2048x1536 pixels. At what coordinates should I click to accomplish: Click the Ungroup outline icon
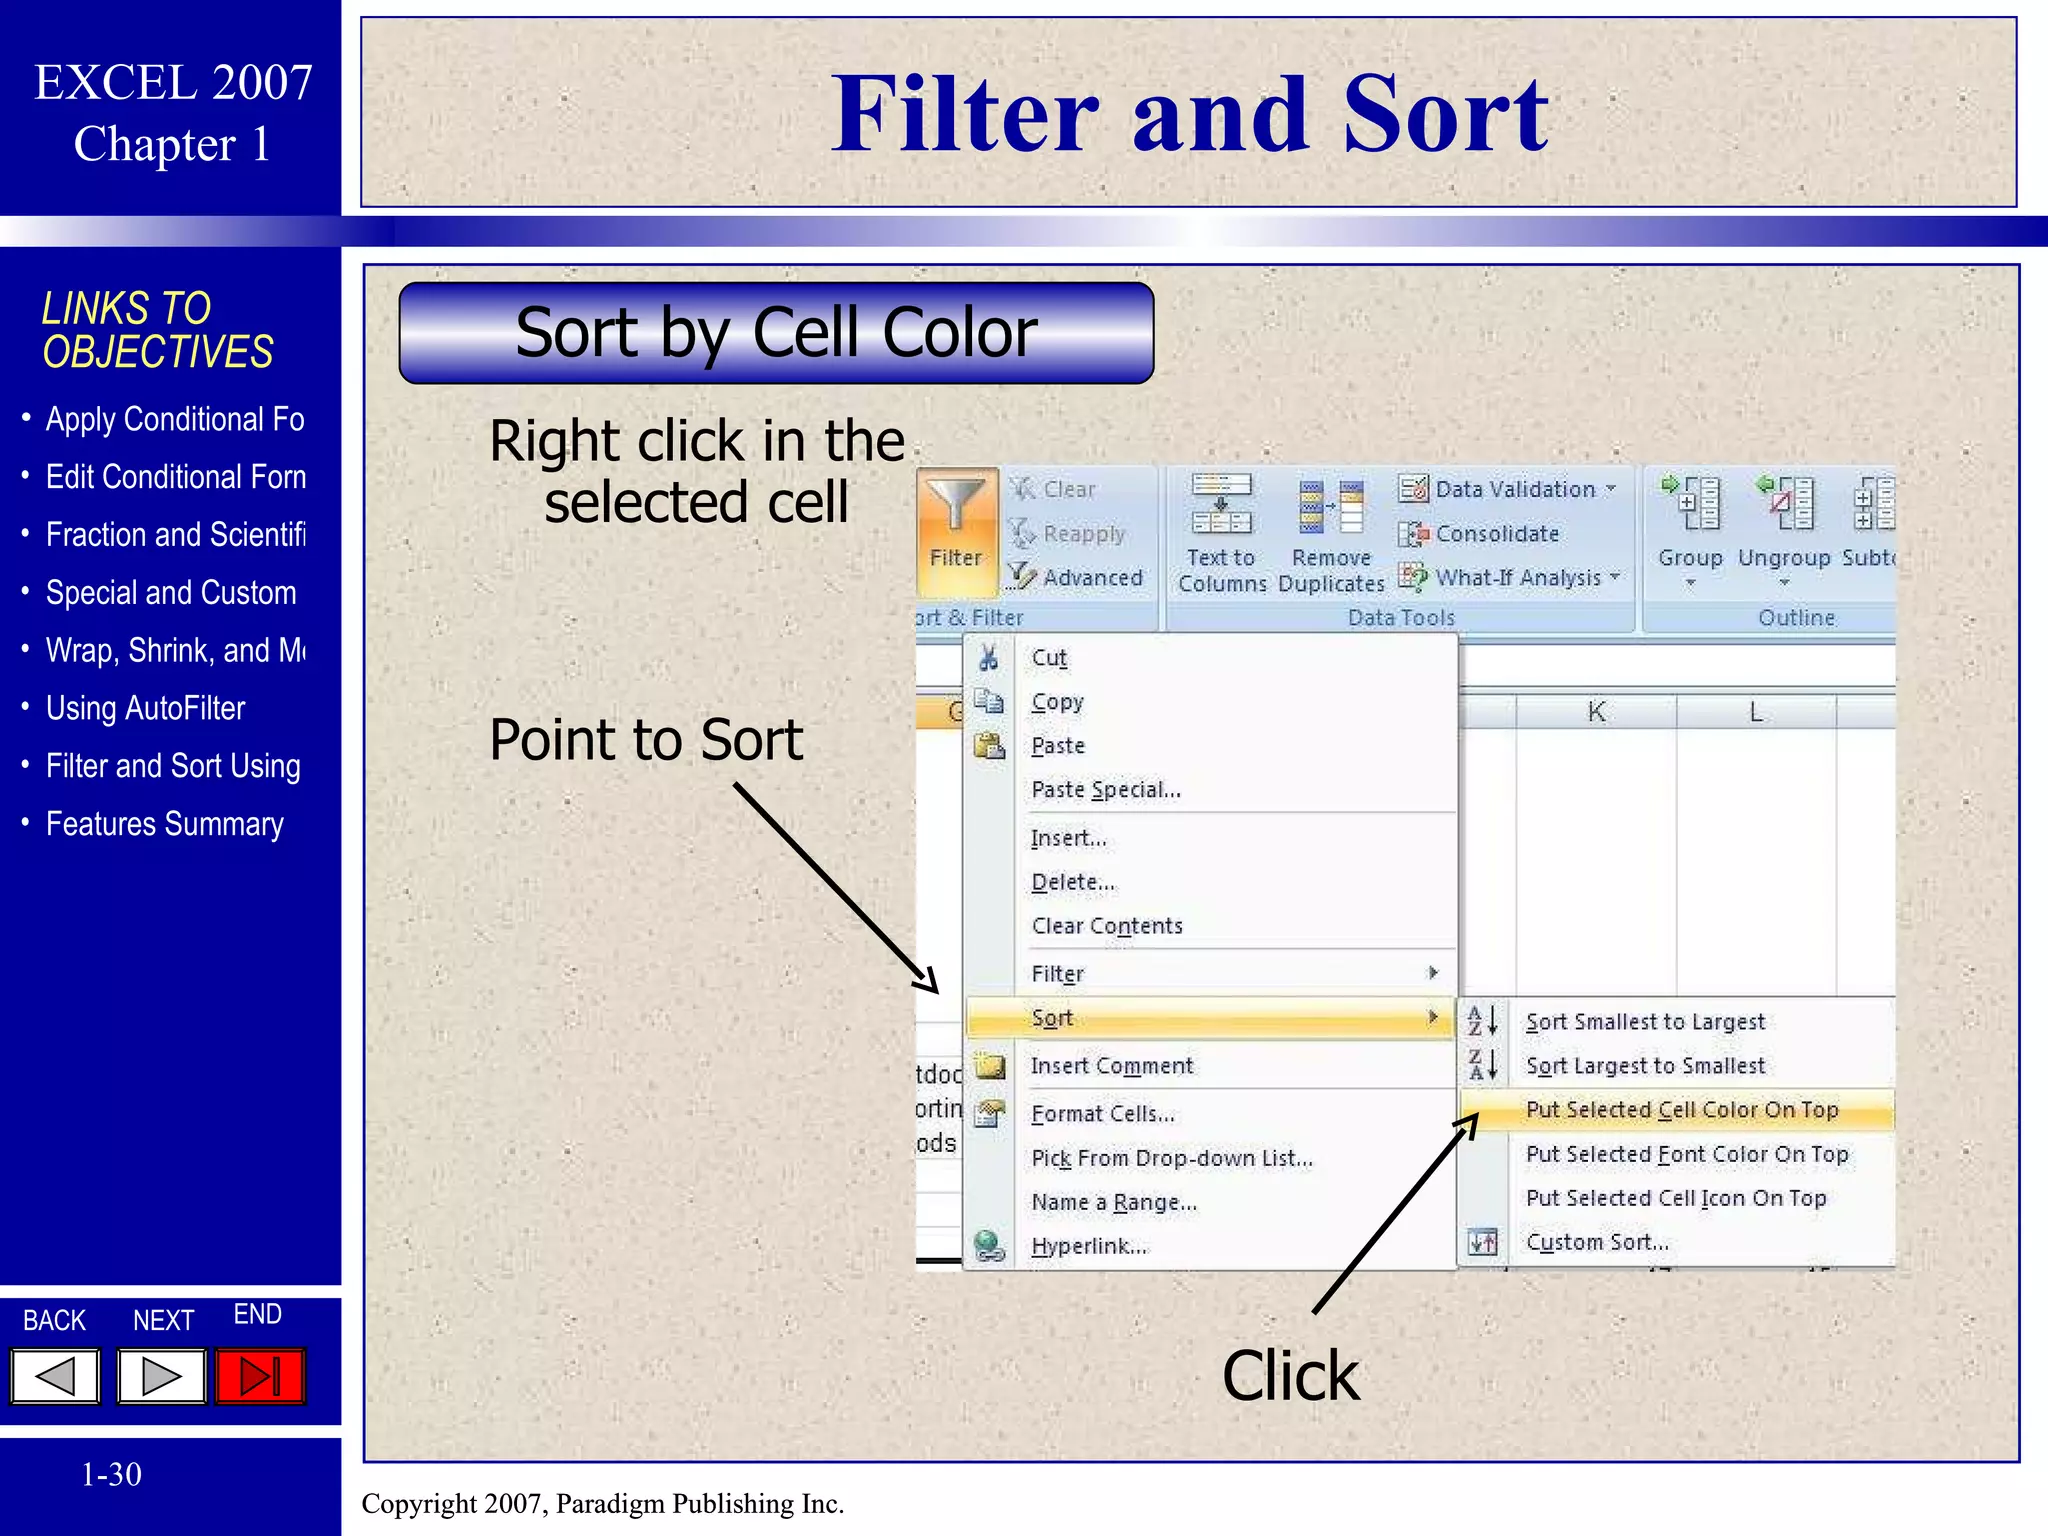[x=1785, y=503]
